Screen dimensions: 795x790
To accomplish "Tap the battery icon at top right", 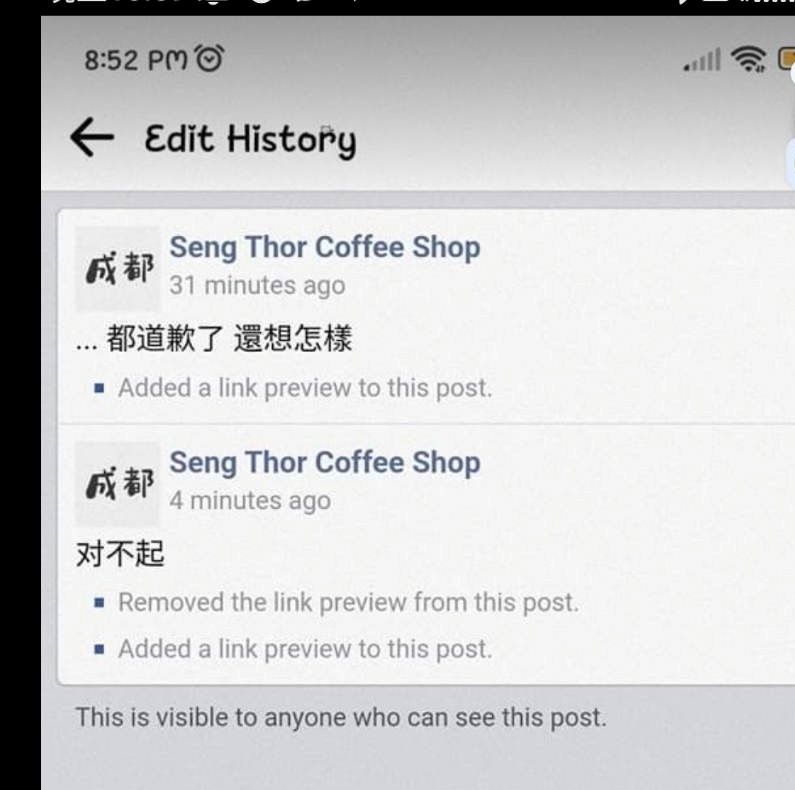I will point(786,59).
